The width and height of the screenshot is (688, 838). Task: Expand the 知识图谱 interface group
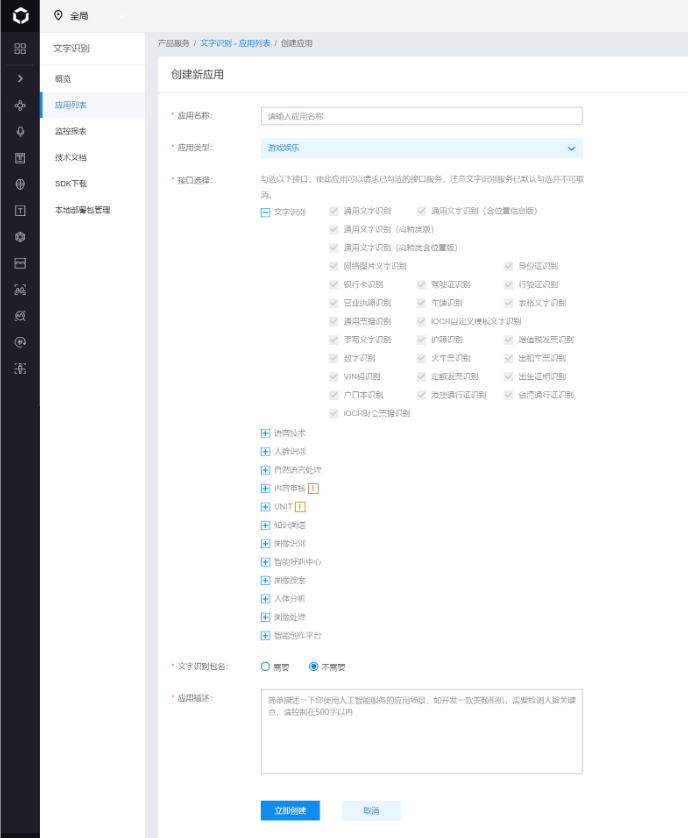(265, 525)
